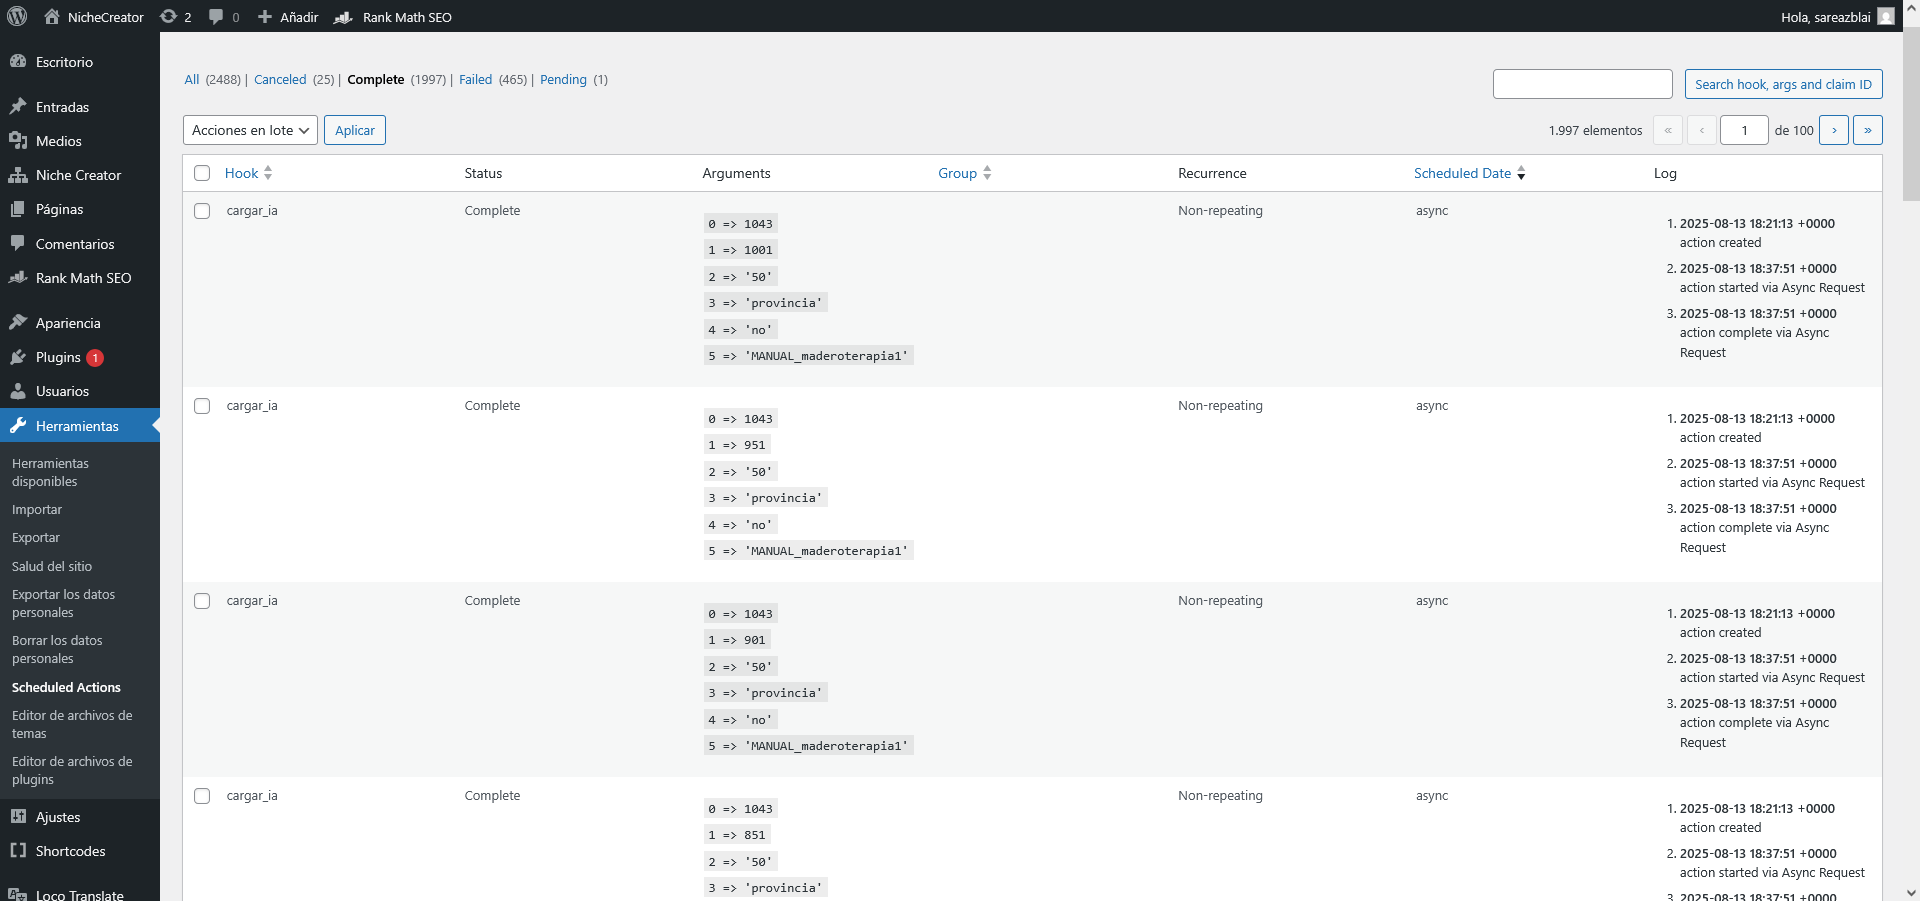Click the Niche Creator sidebar icon

click(18, 174)
